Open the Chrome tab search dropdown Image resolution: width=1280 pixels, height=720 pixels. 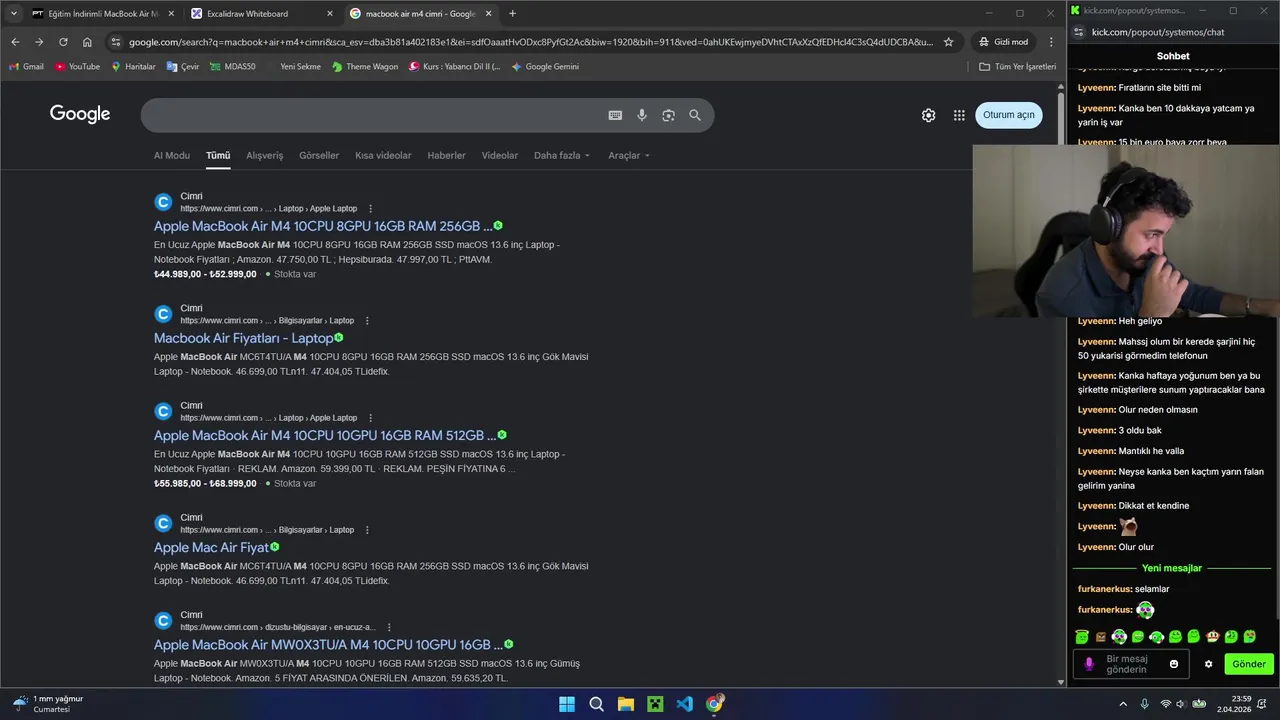(13, 13)
